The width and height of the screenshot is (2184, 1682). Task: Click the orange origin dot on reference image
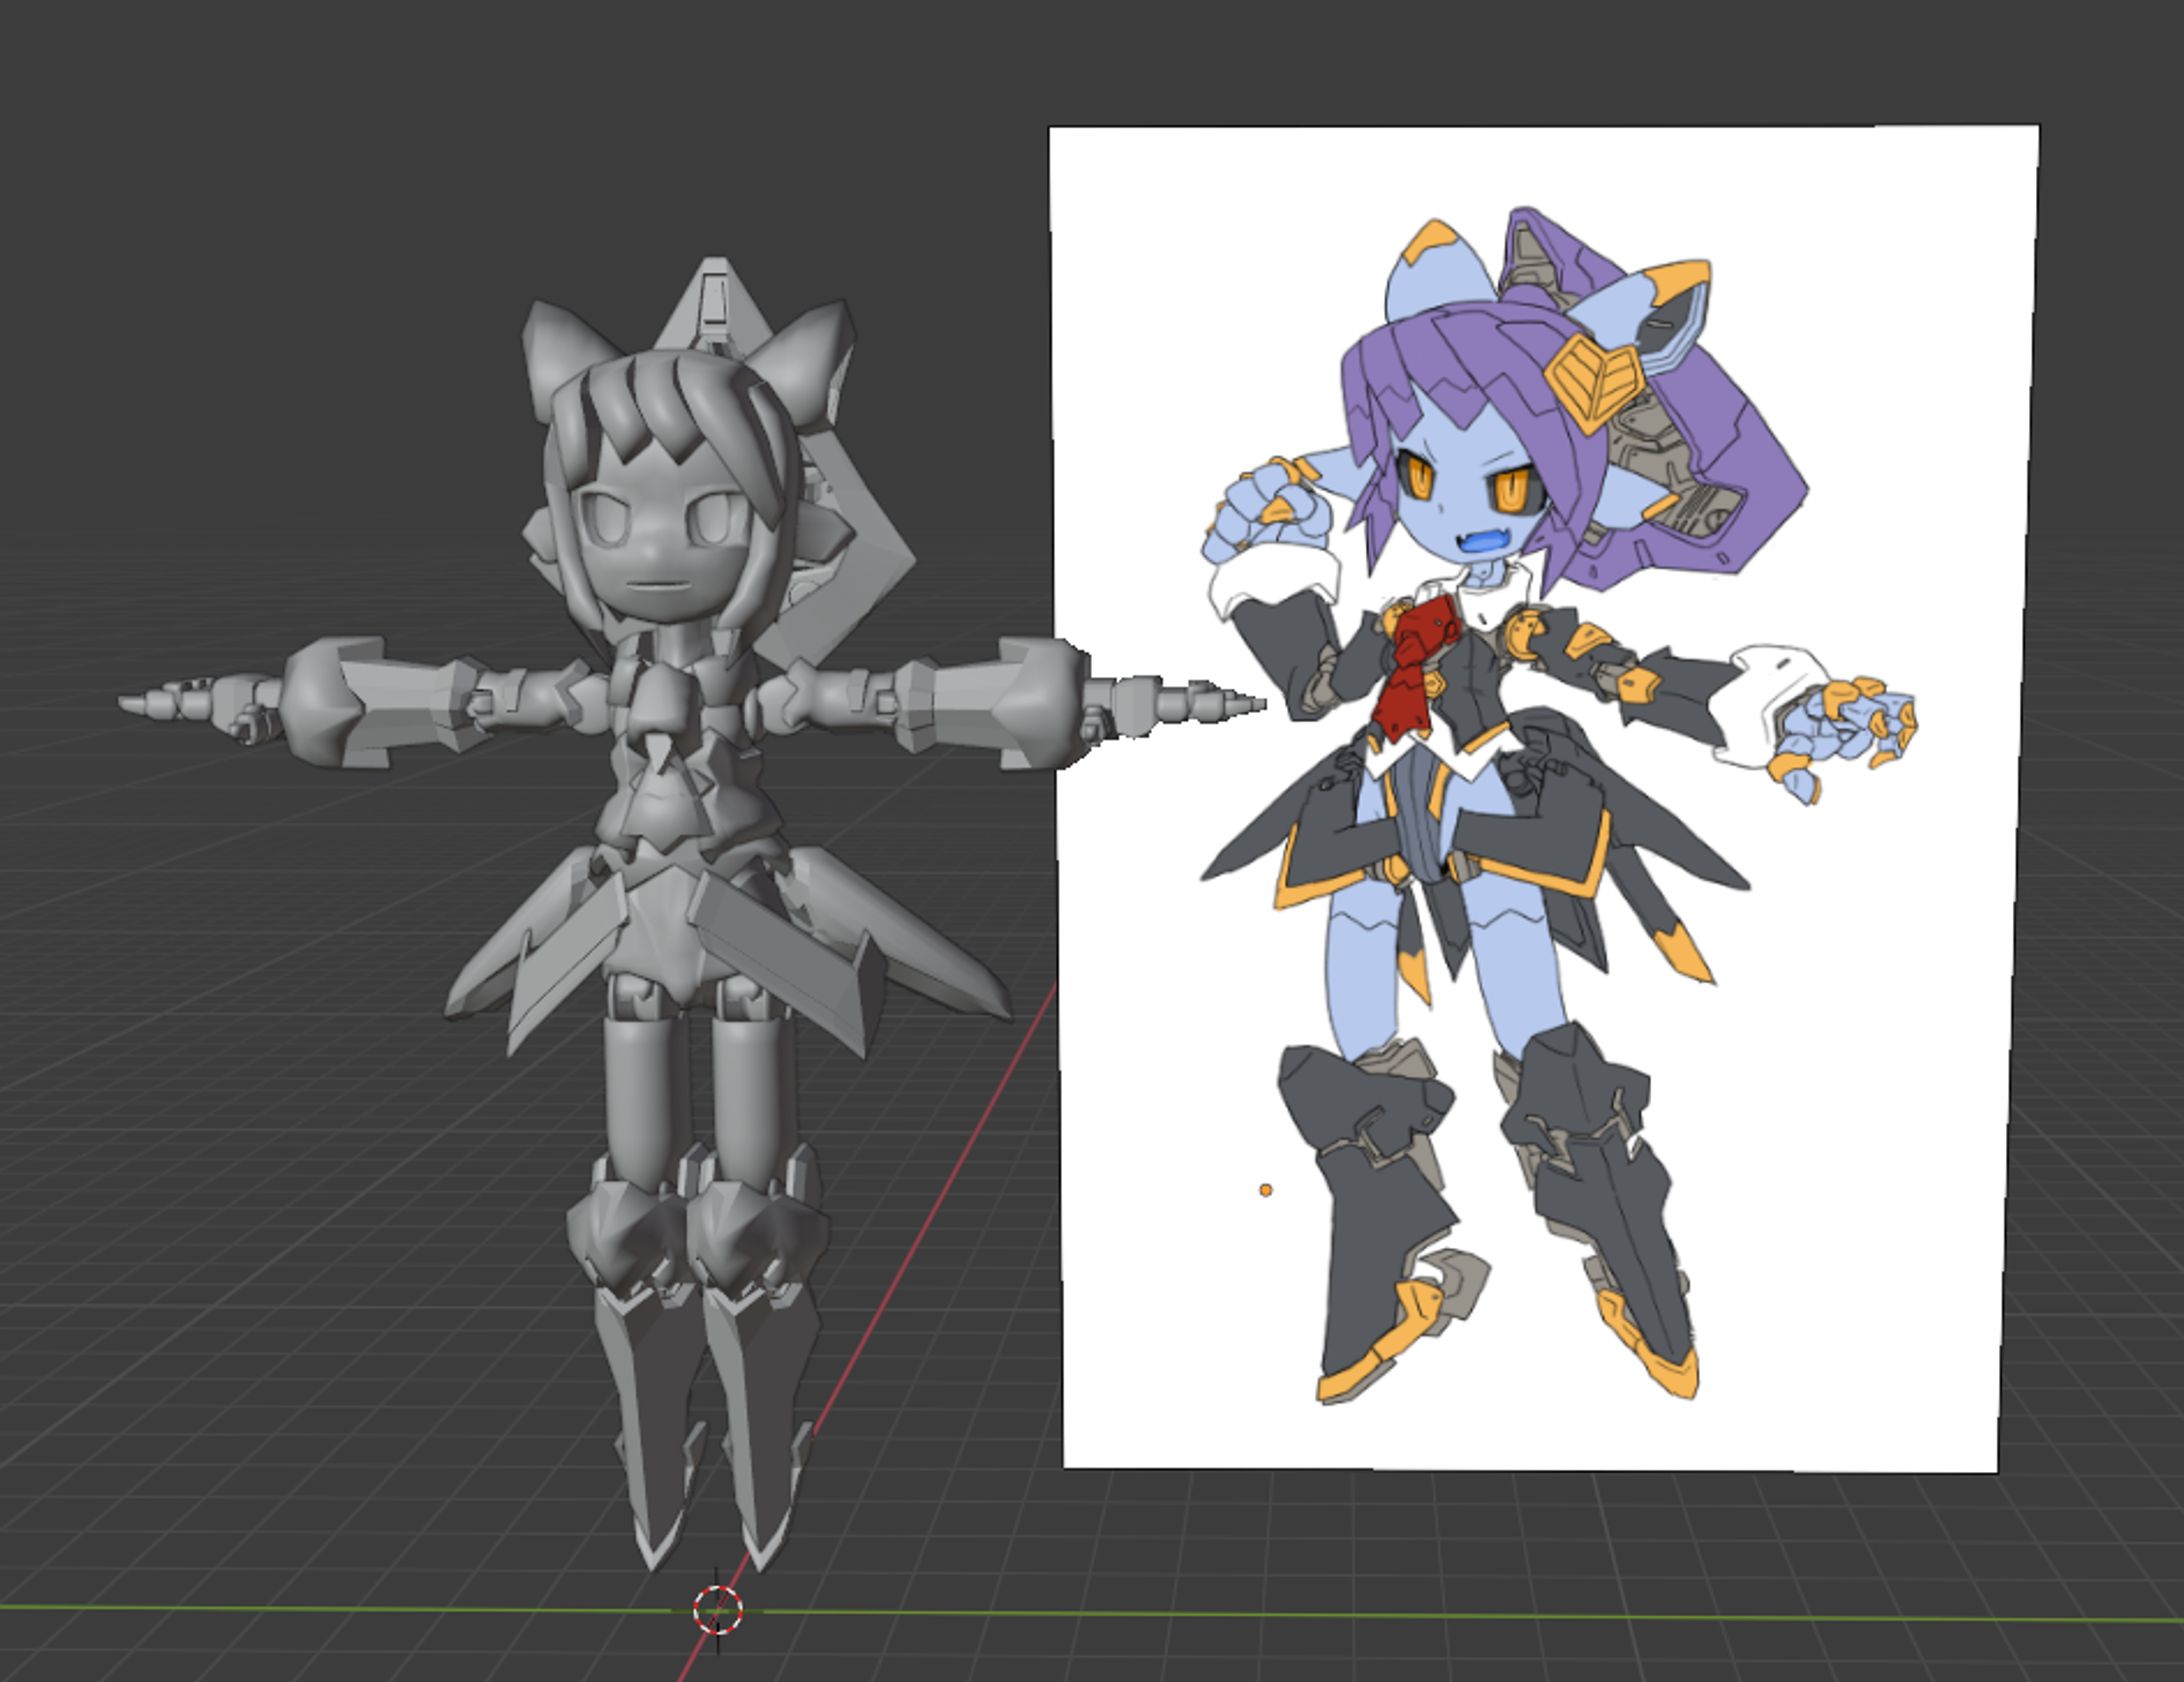click(1266, 1190)
